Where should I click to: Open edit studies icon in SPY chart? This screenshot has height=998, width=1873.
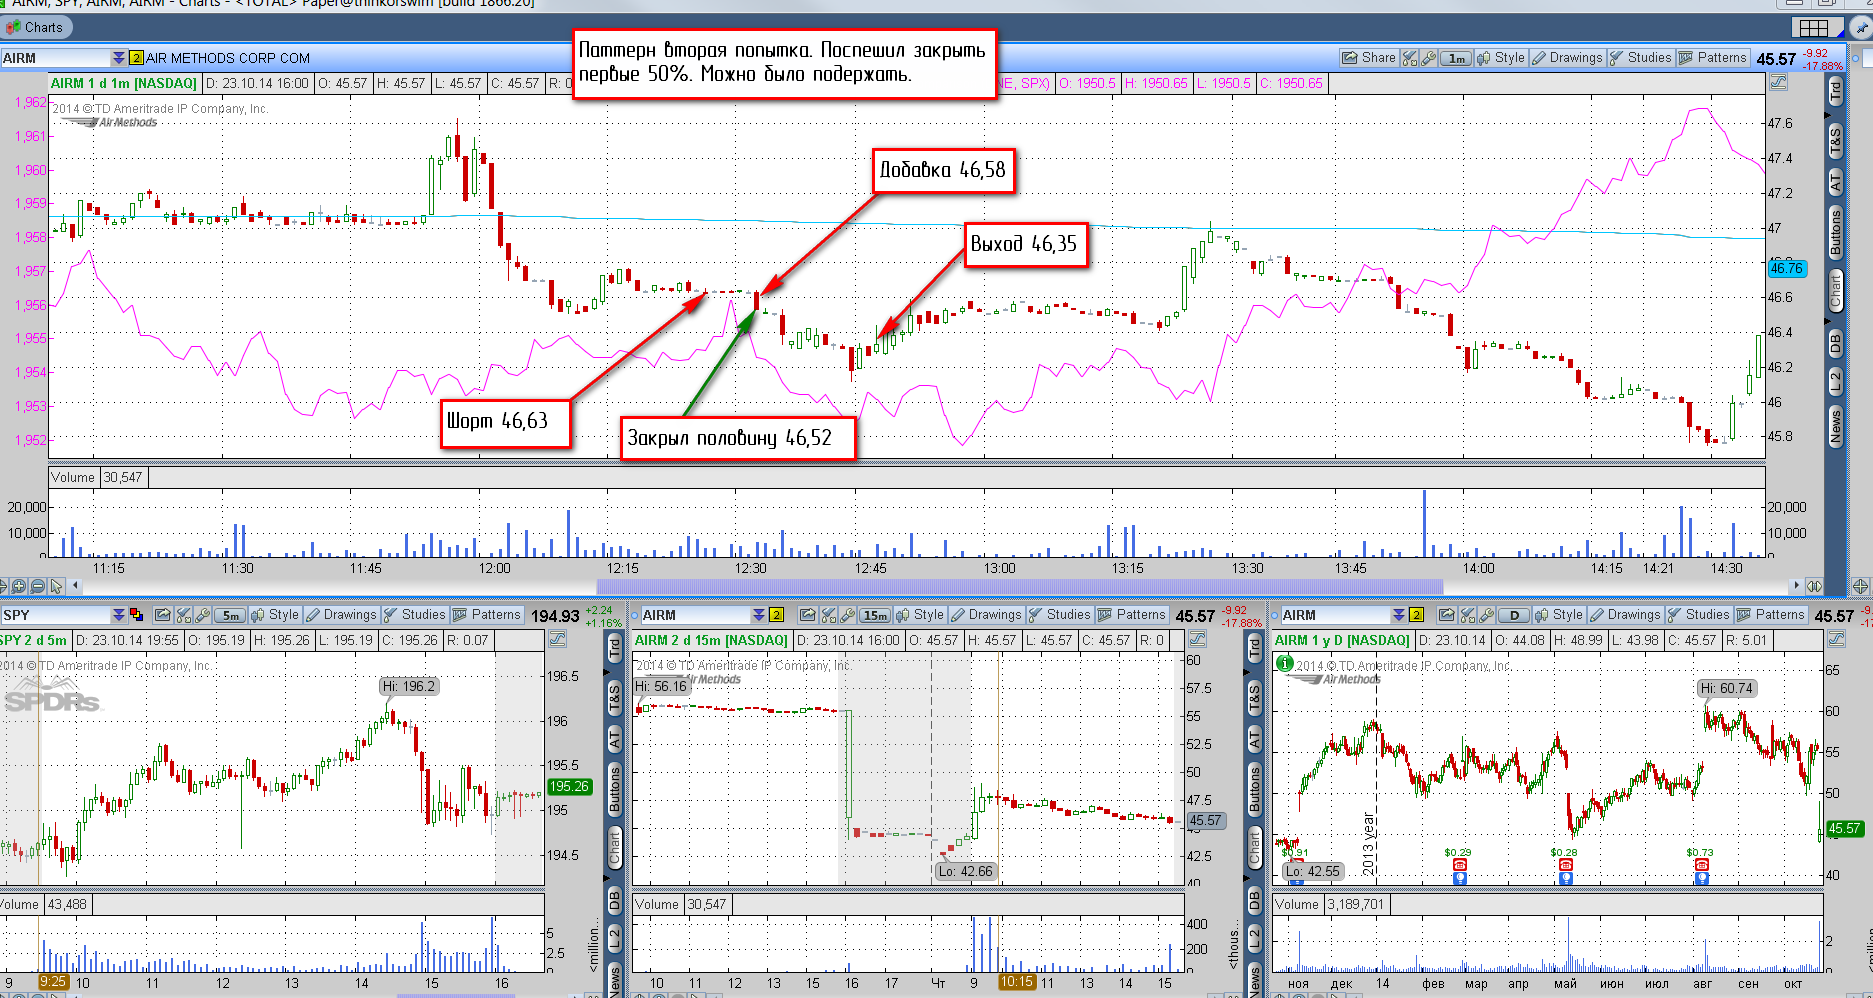tap(183, 615)
